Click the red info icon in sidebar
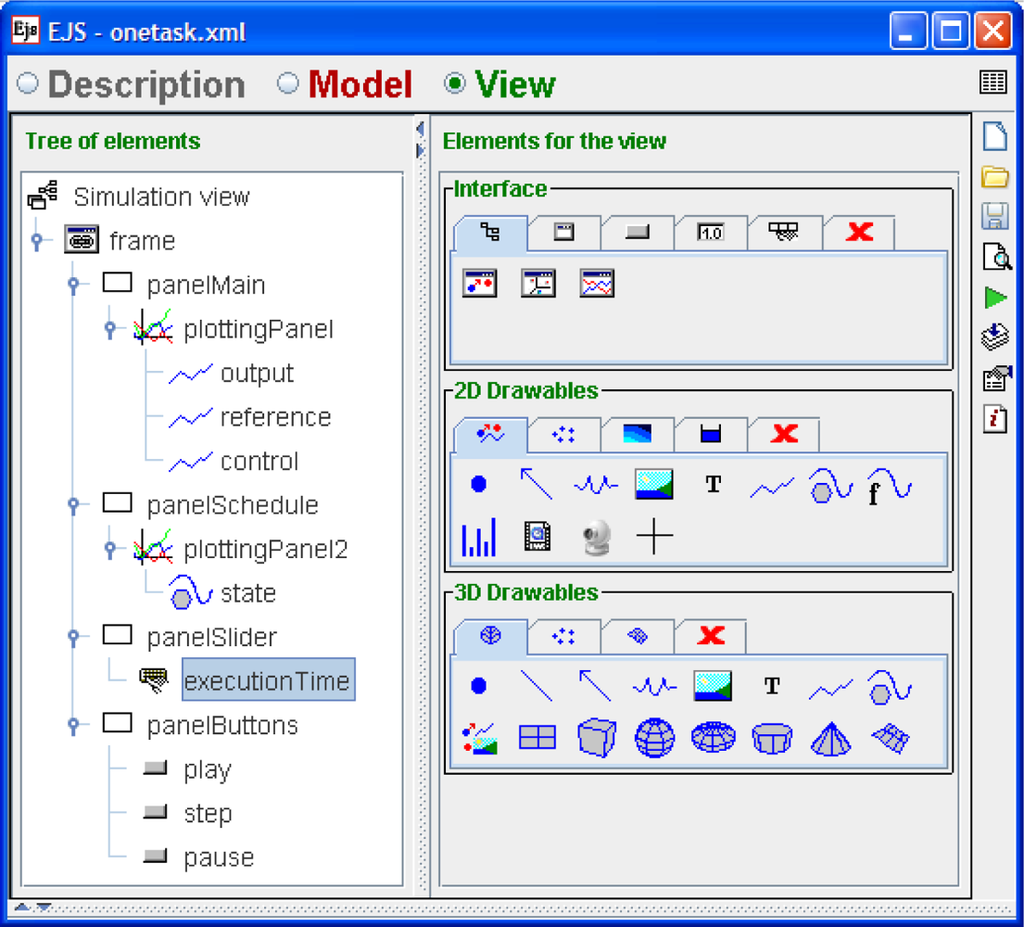 [x=994, y=419]
